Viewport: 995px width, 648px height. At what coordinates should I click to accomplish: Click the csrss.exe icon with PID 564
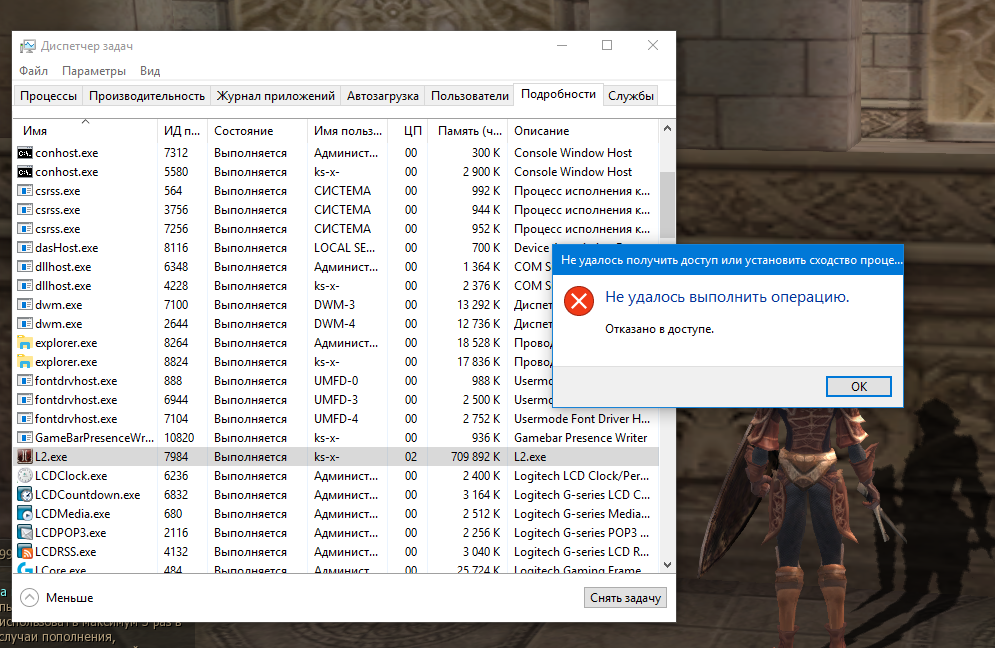(25, 190)
